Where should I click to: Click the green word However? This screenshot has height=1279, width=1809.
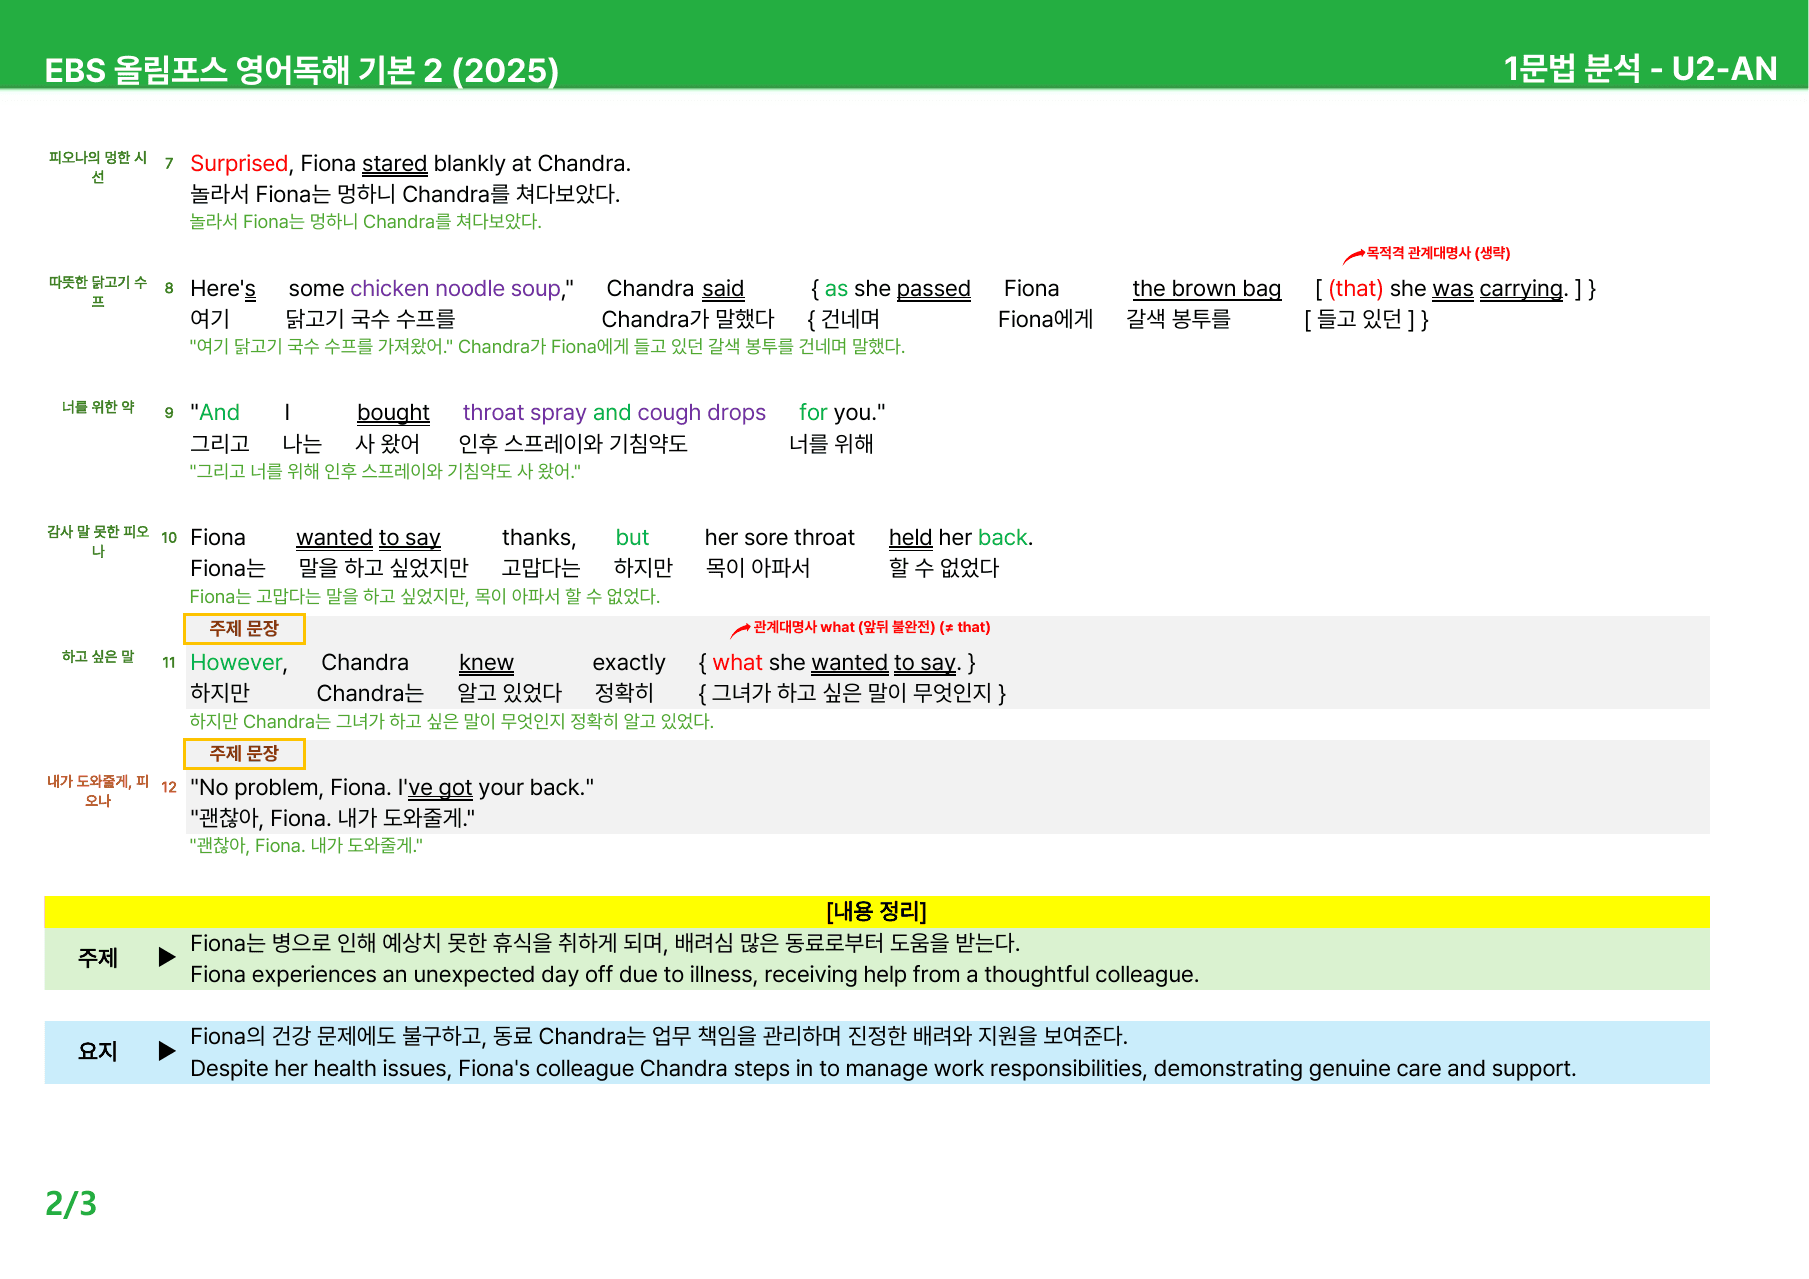(x=236, y=663)
